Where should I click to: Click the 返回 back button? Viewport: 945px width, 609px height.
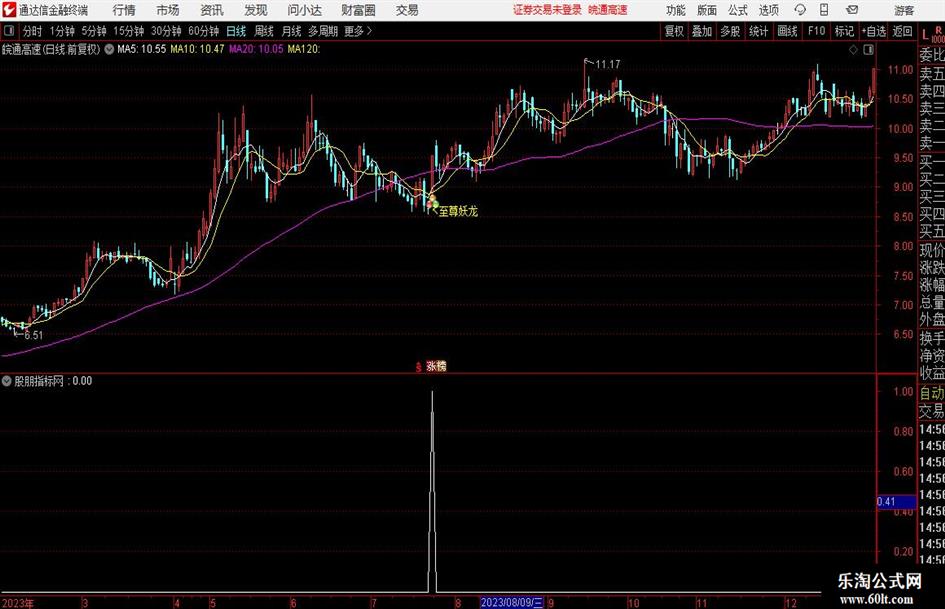pos(902,31)
